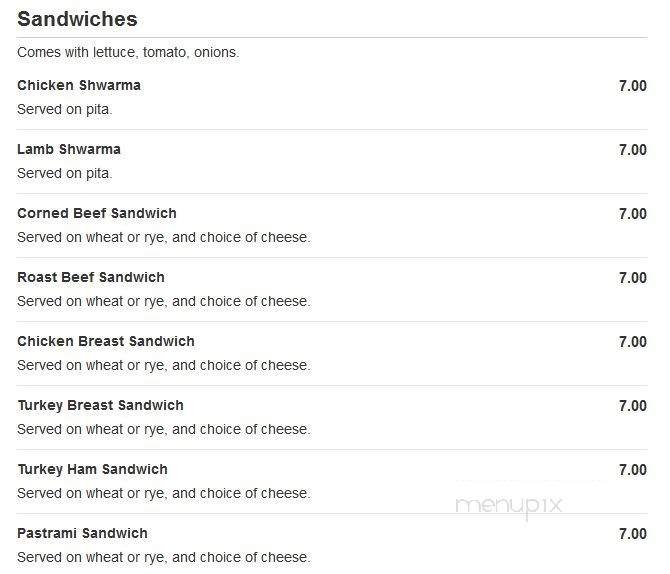Click the 'Comes with lettuce, tomato, onions' note
This screenshot has height=574, width=670.
point(128,52)
